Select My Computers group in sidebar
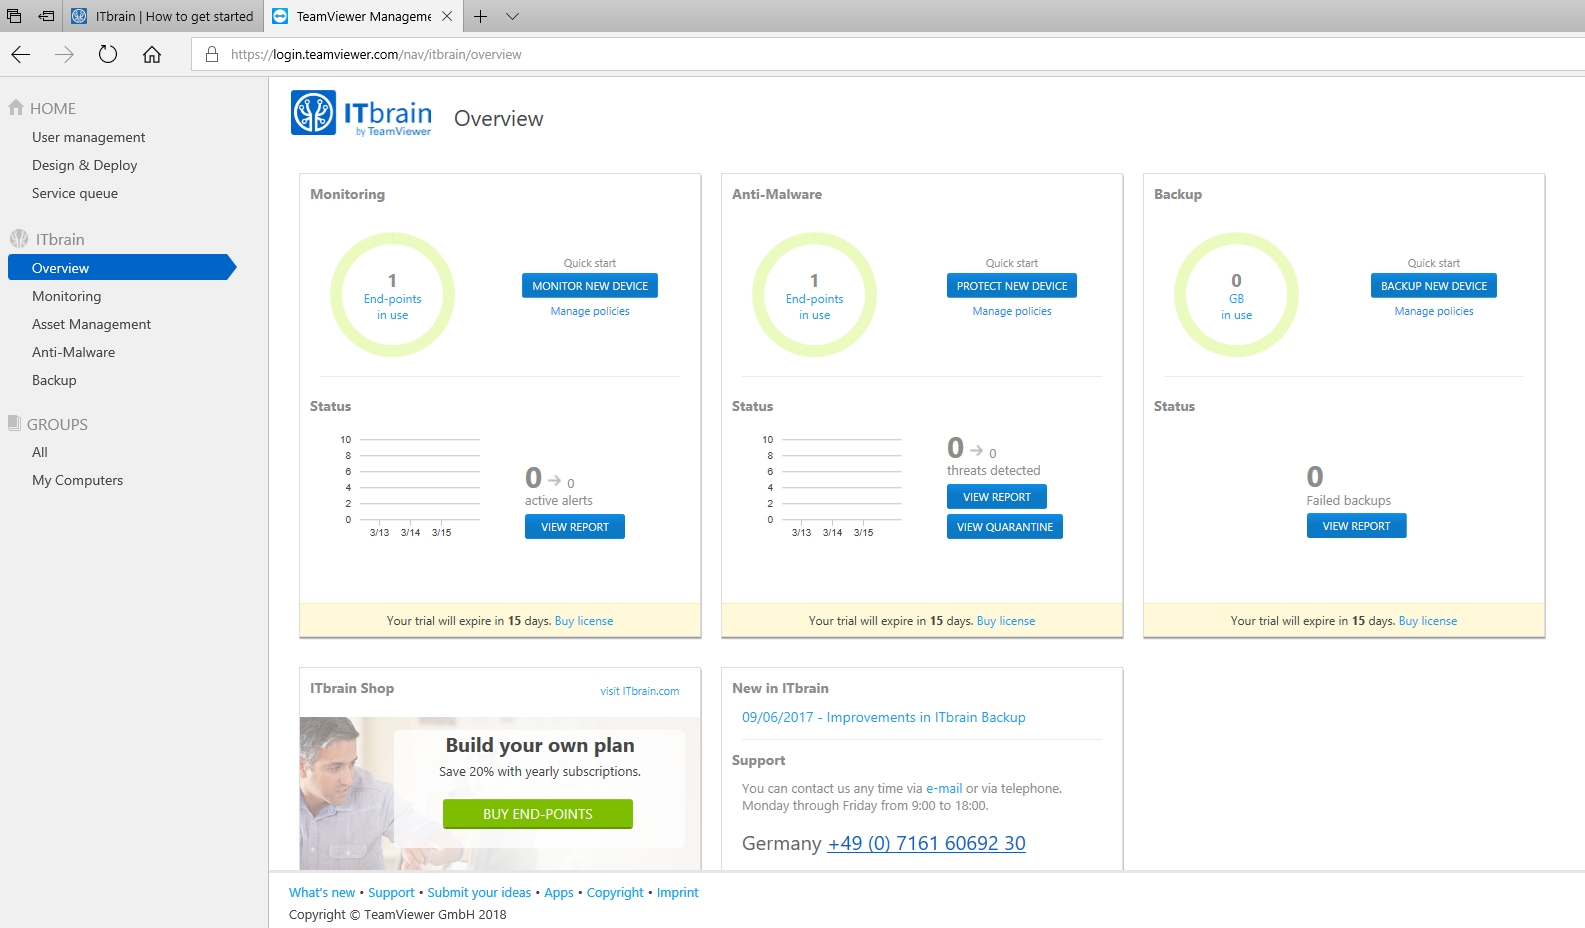 (x=78, y=480)
